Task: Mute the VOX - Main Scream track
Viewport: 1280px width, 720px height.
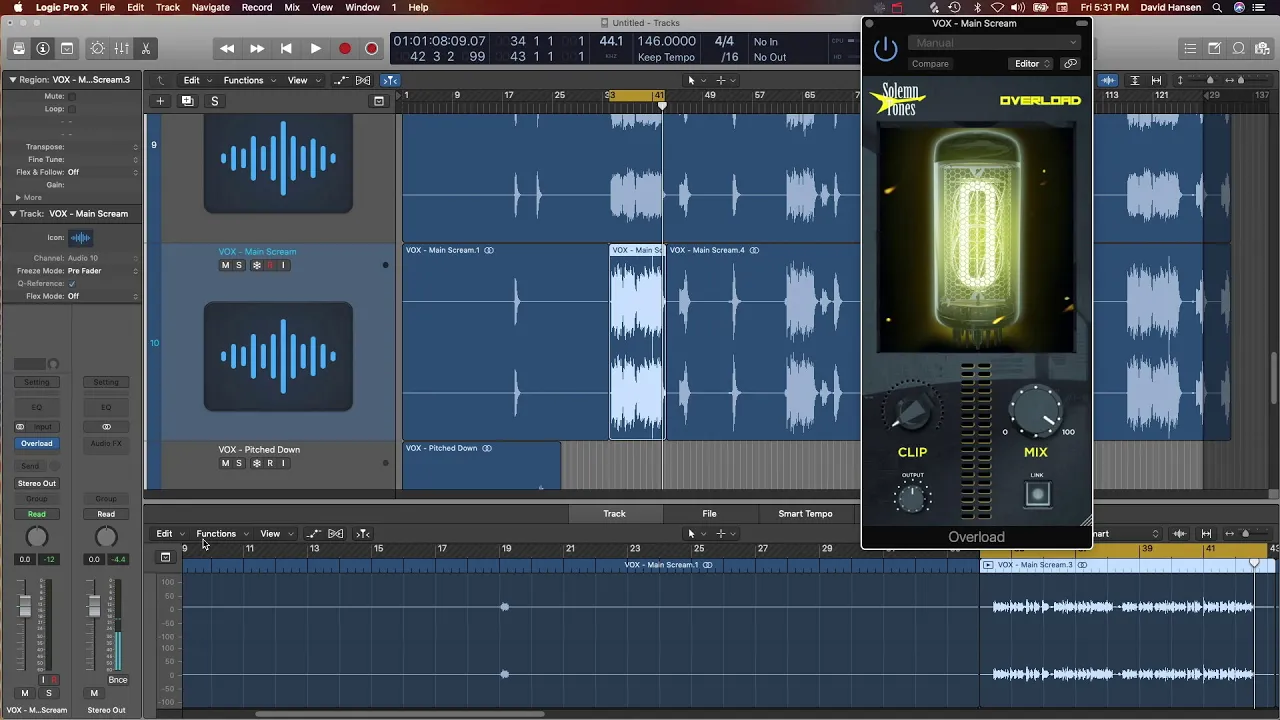Action: 225,265
